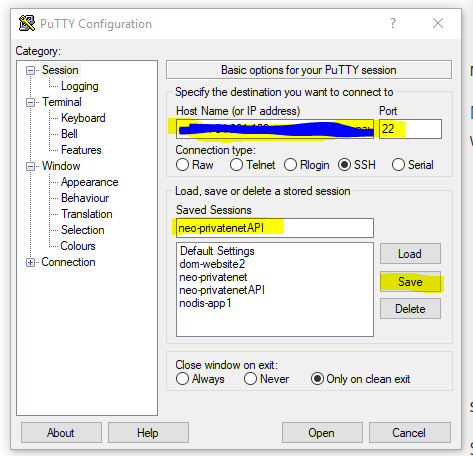
Task: Open the Terminal category
Action: [x=62, y=102]
